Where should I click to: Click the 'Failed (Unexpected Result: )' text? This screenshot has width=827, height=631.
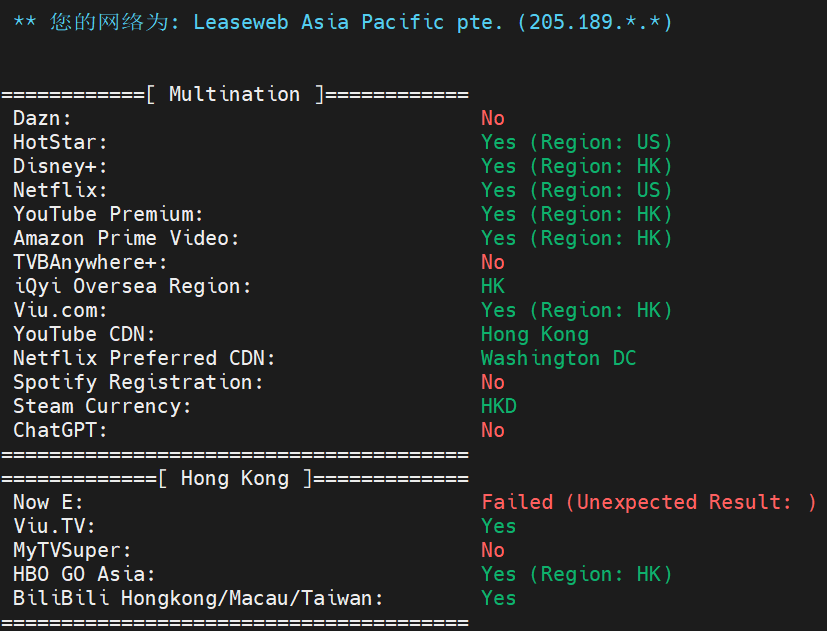648,503
